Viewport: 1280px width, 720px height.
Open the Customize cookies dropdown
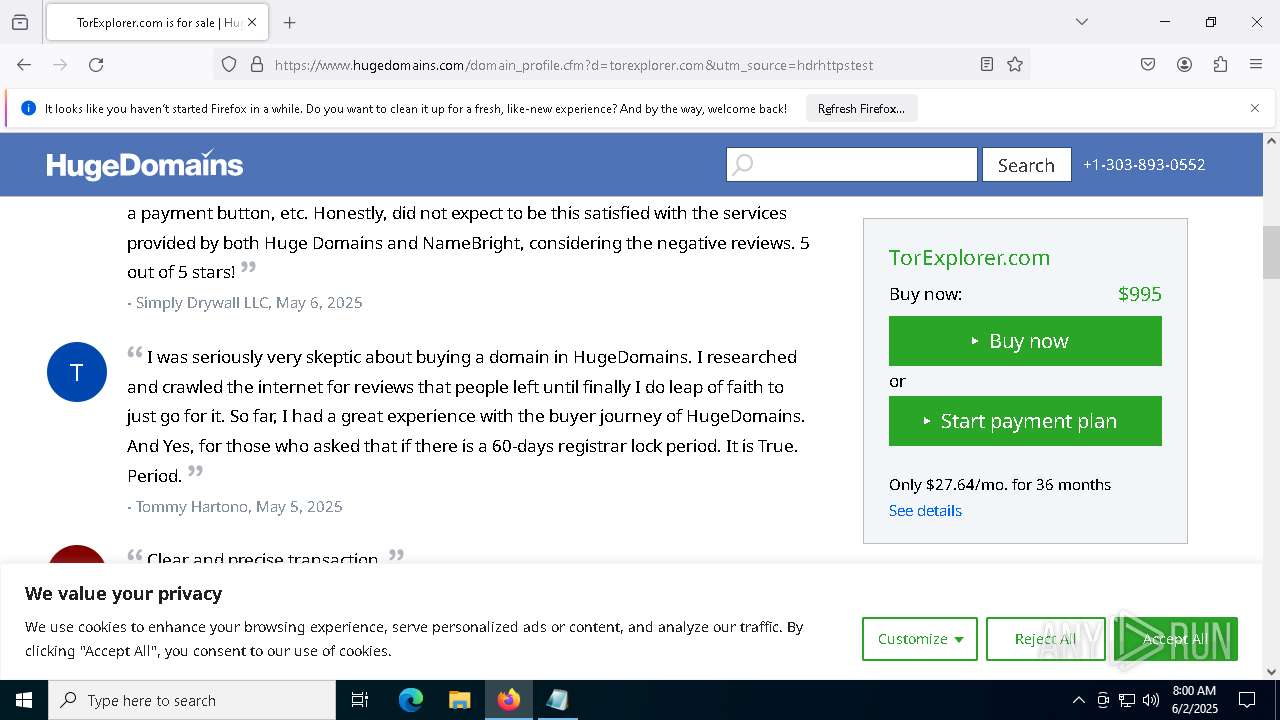coord(920,639)
